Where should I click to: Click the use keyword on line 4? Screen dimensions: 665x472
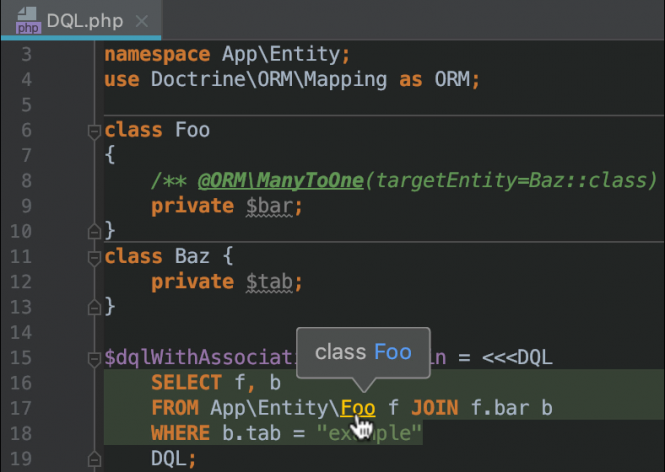pyautogui.click(x=122, y=80)
